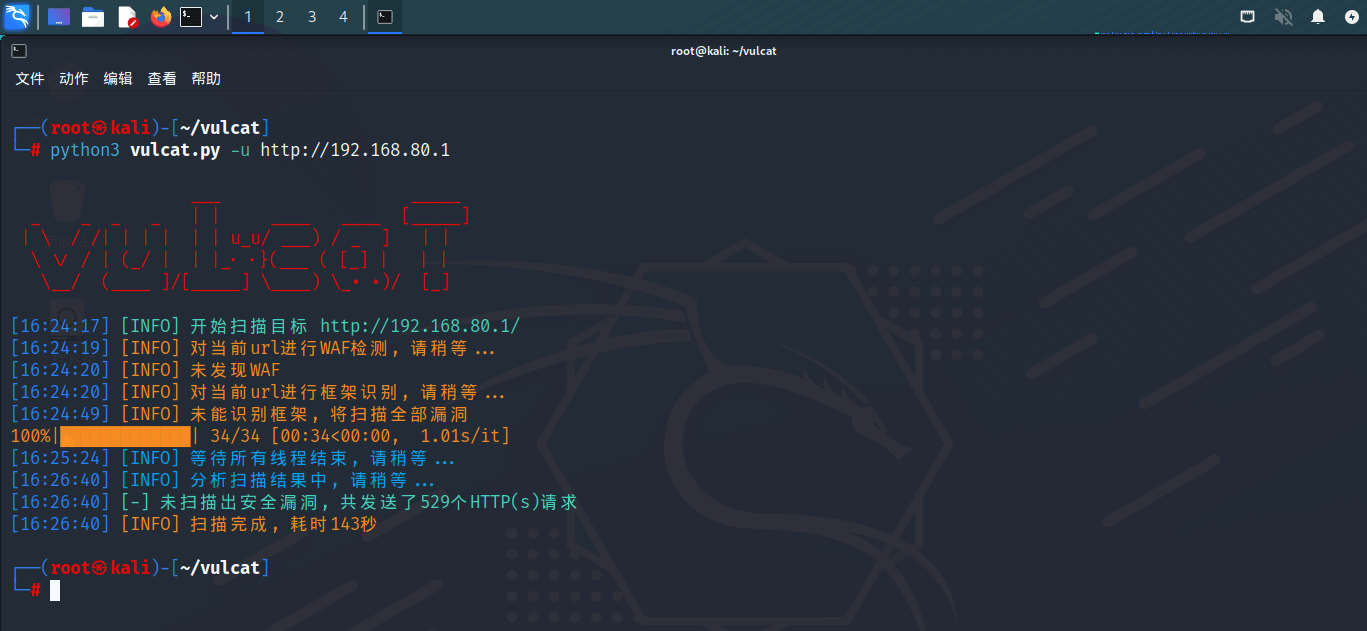Open the 文件 menu
This screenshot has width=1367, height=631.
[30, 78]
